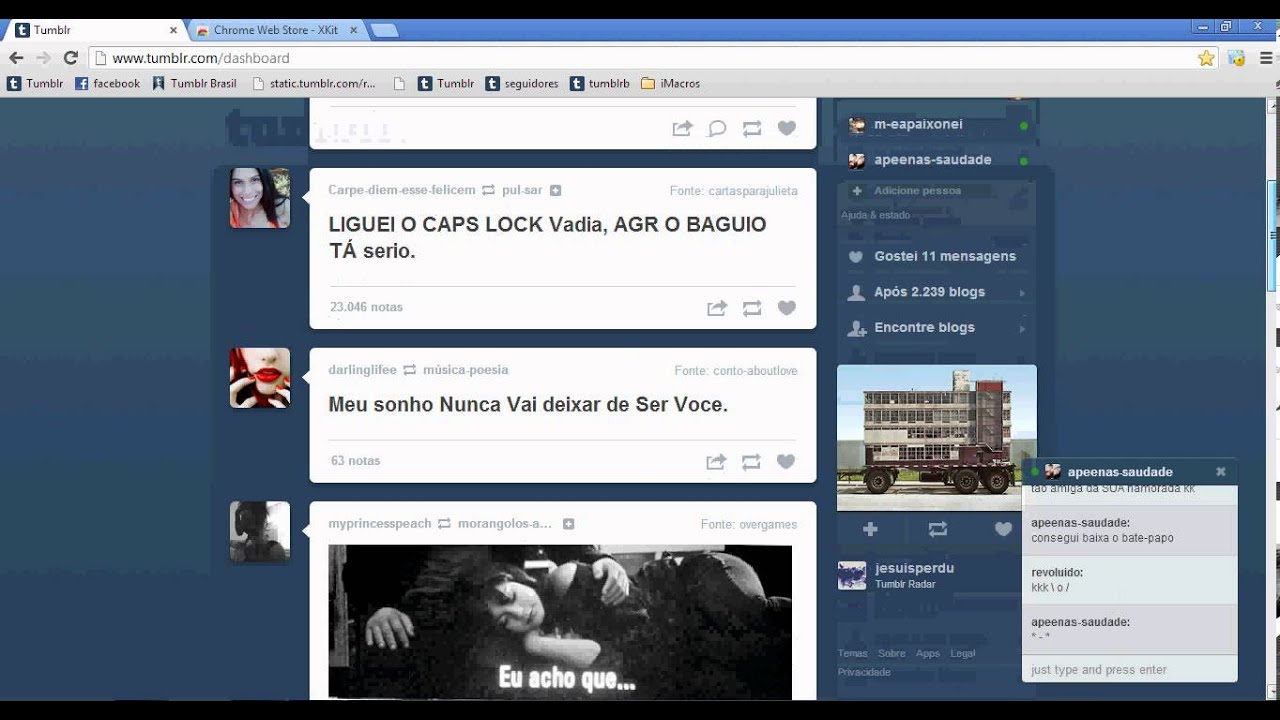This screenshot has height=720, width=1280.
Task: Open Gostei 11 mensagens
Action: click(932, 256)
